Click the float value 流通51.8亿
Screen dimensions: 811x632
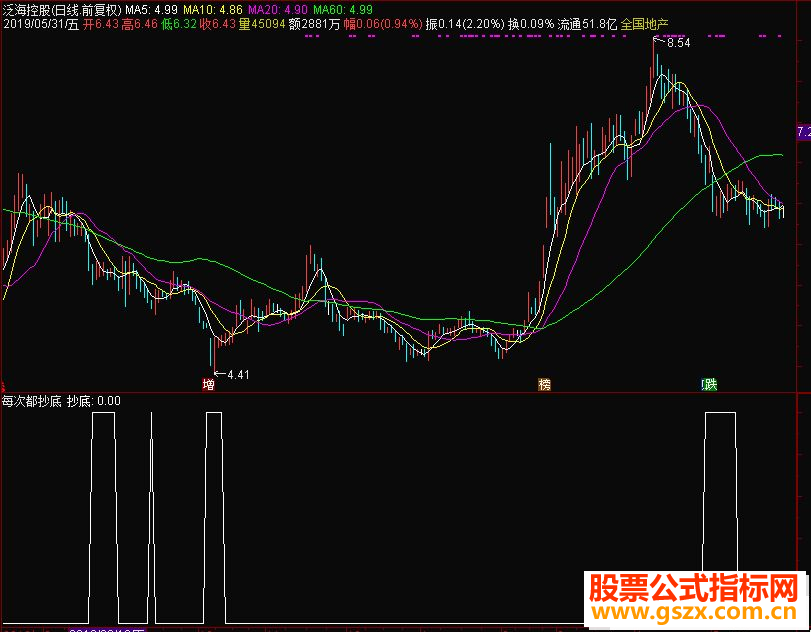(x=588, y=24)
